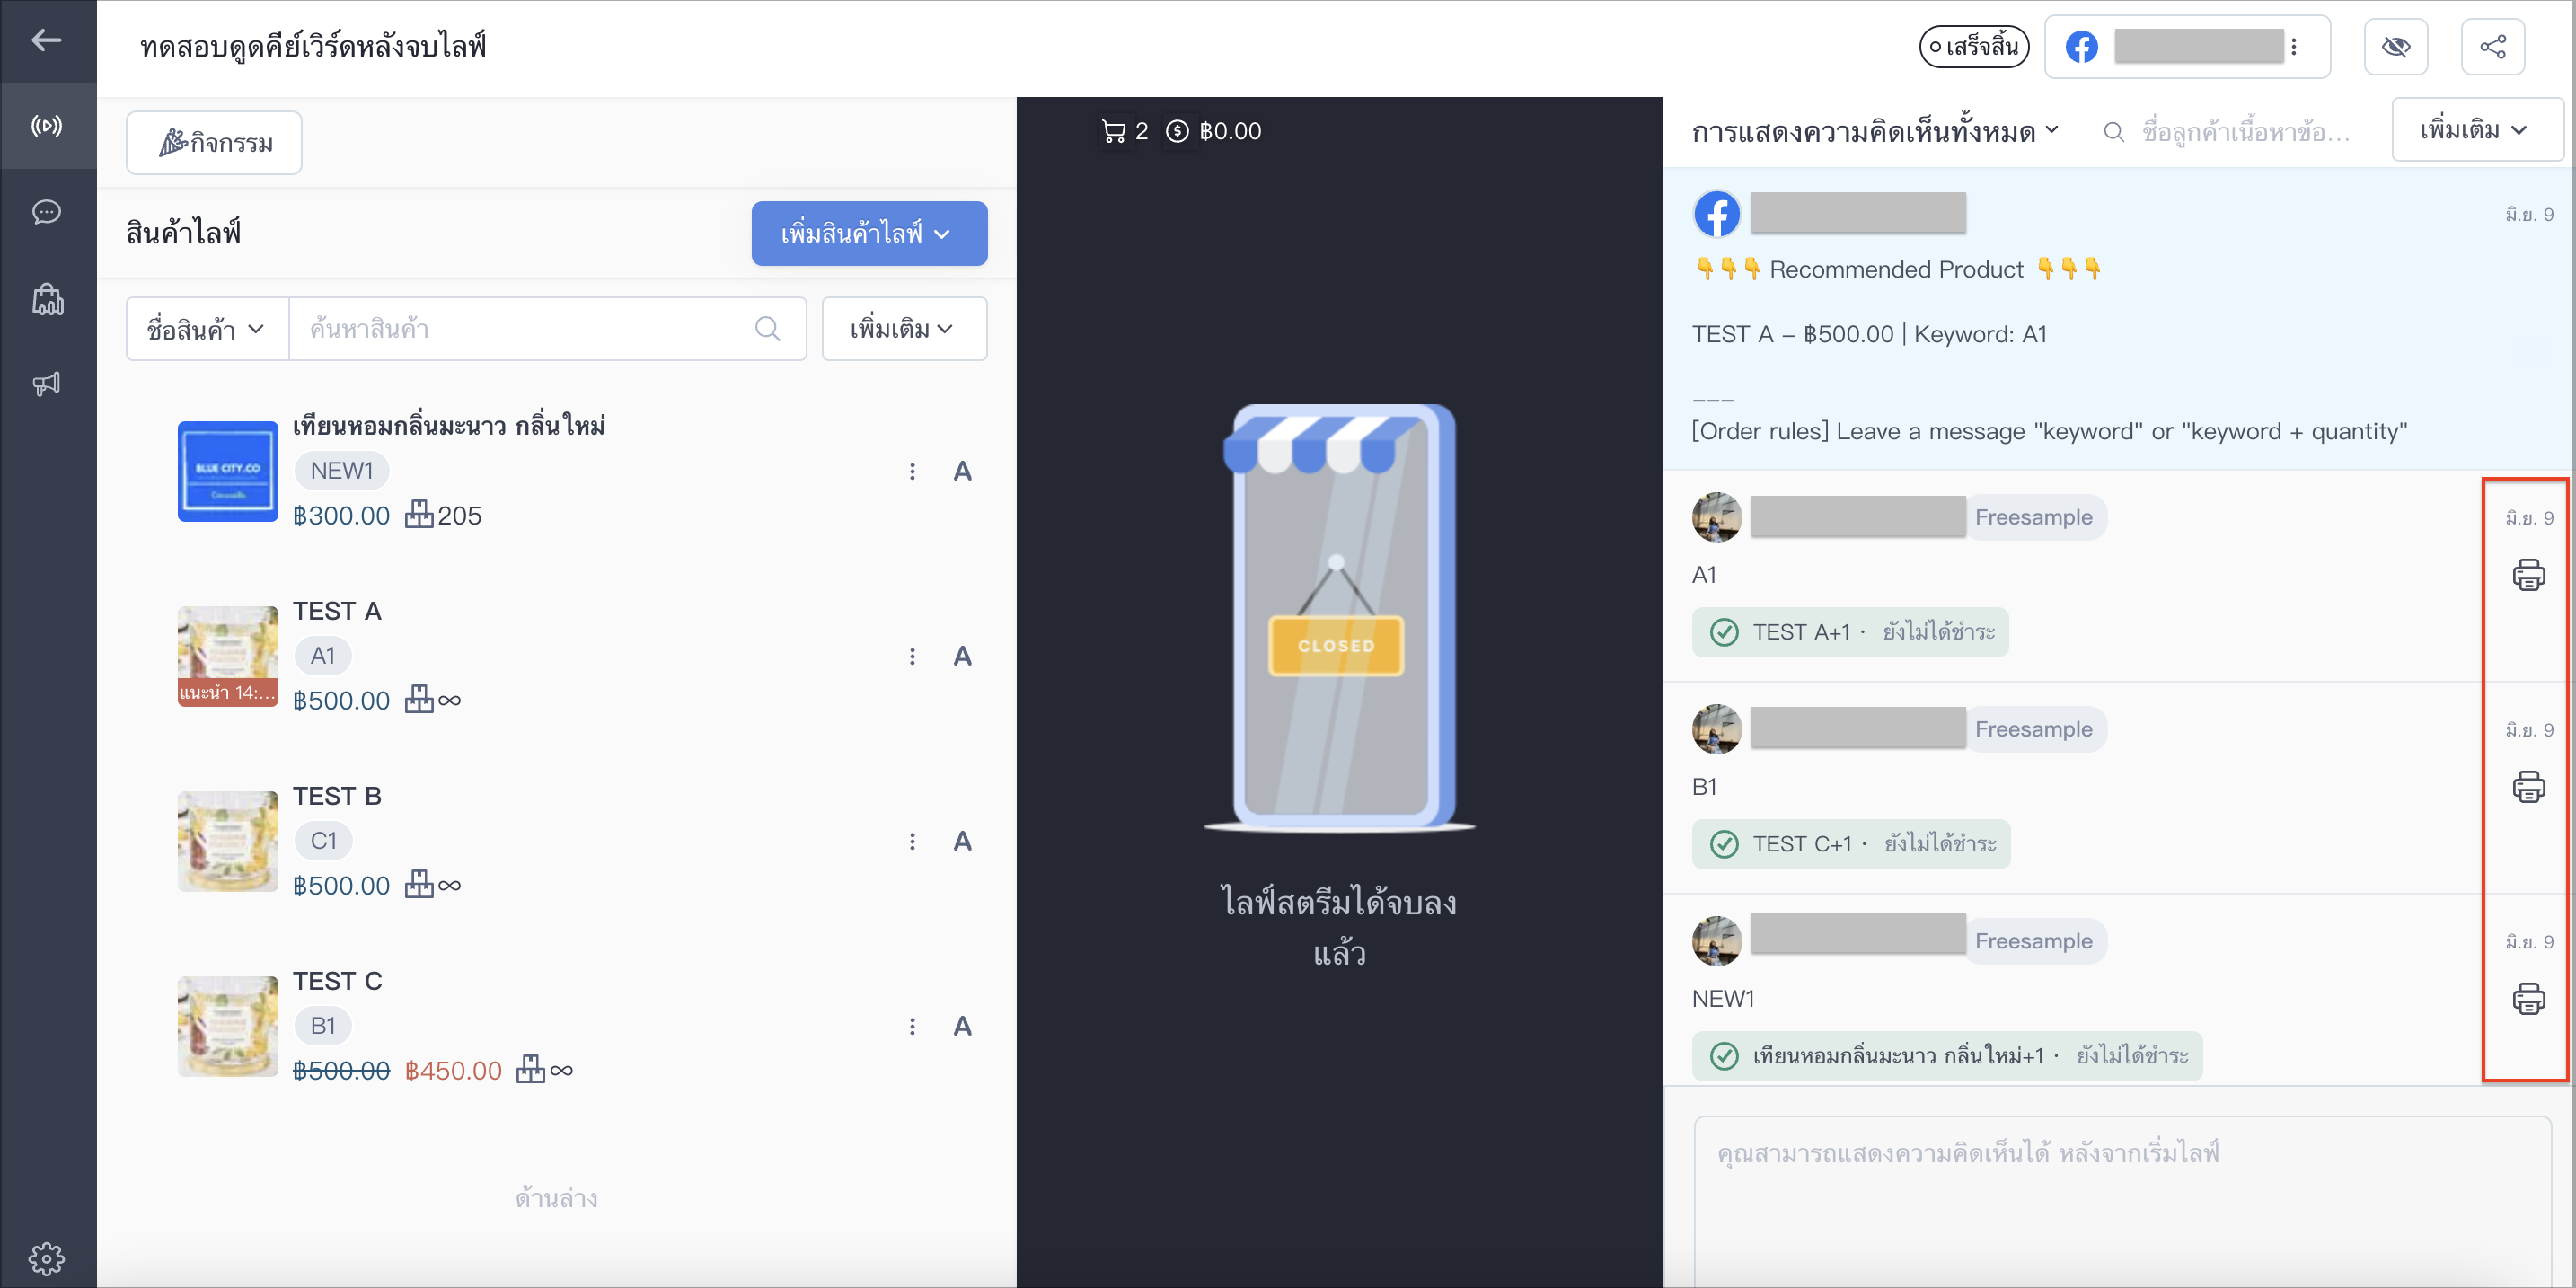
Task: Focus the customer name comment search field
Action: [2246, 131]
